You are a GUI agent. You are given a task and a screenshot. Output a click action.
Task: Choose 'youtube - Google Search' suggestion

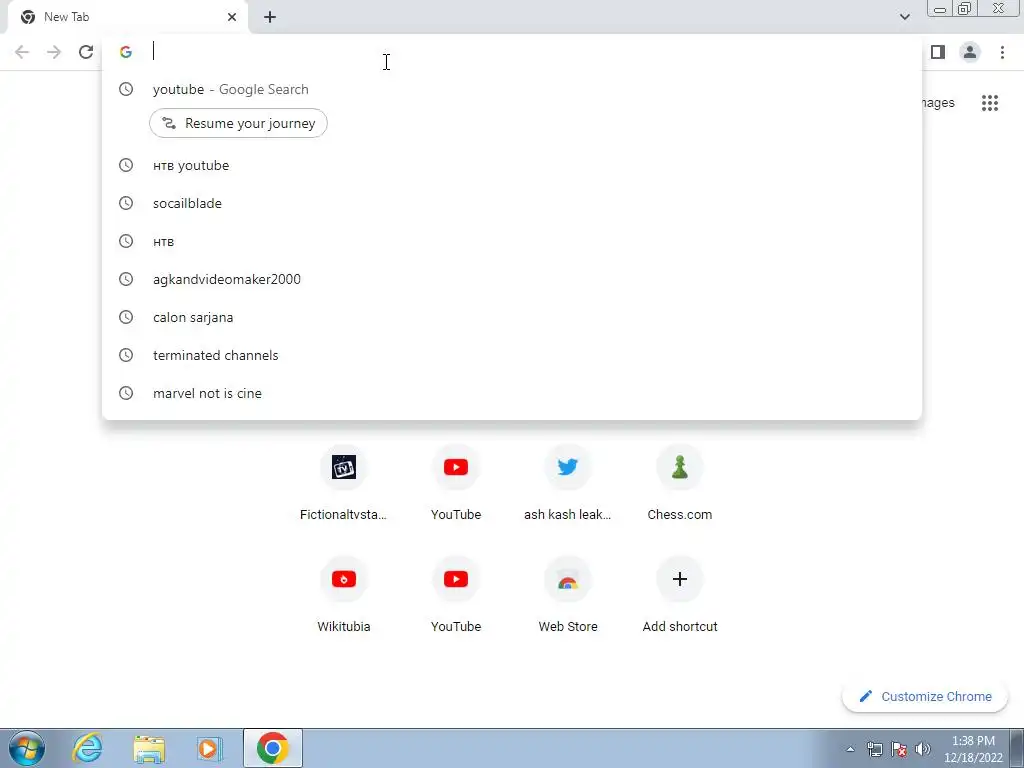[x=512, y=89]
